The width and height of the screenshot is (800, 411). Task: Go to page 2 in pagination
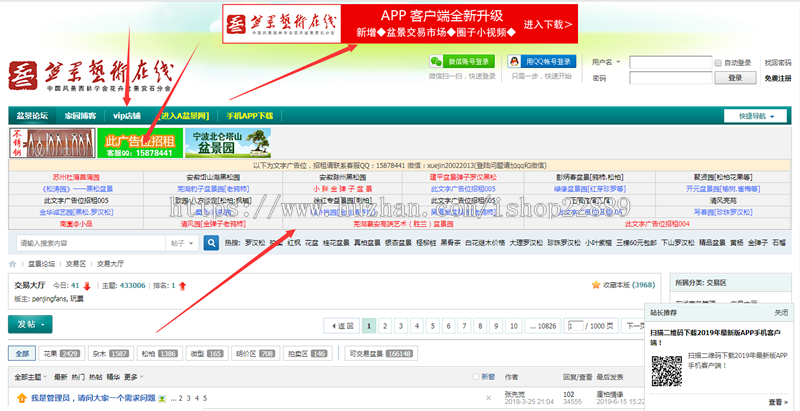pos(385,326)
